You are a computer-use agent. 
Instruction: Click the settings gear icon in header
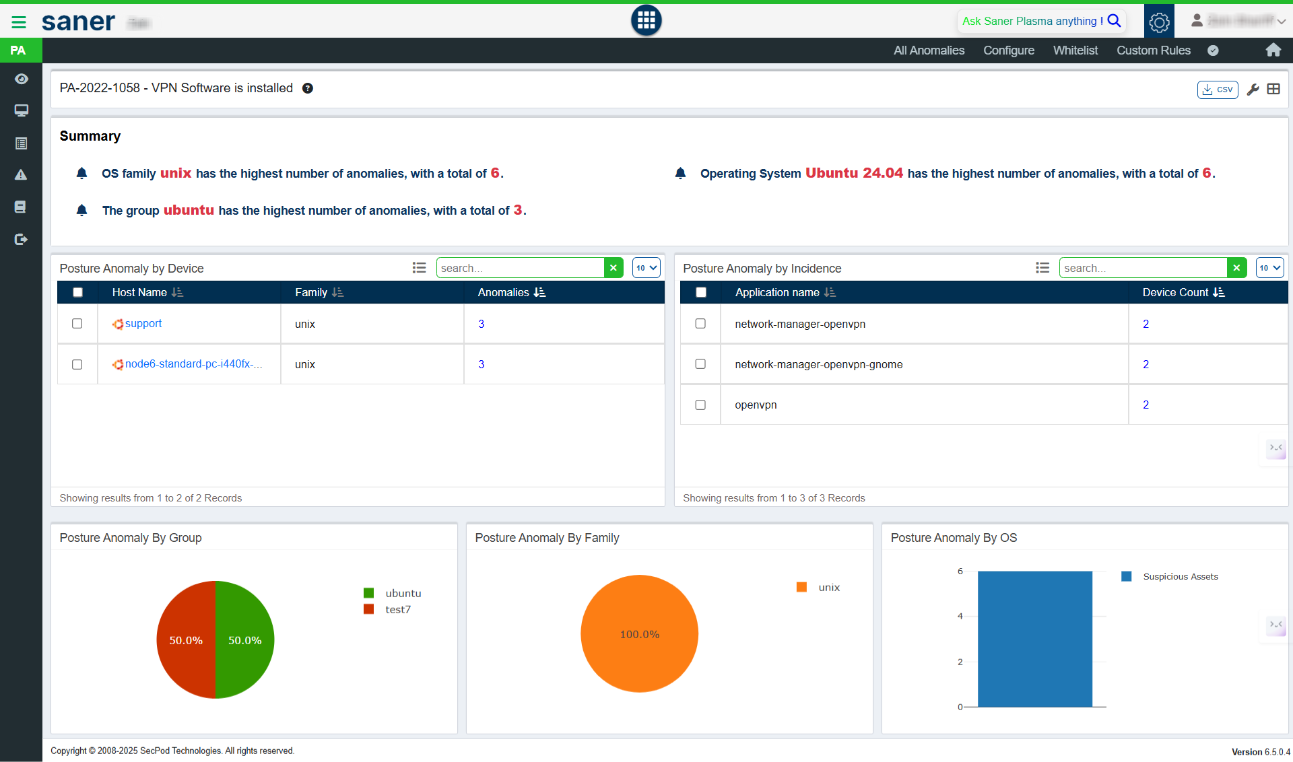click(x=1159, y=21)
